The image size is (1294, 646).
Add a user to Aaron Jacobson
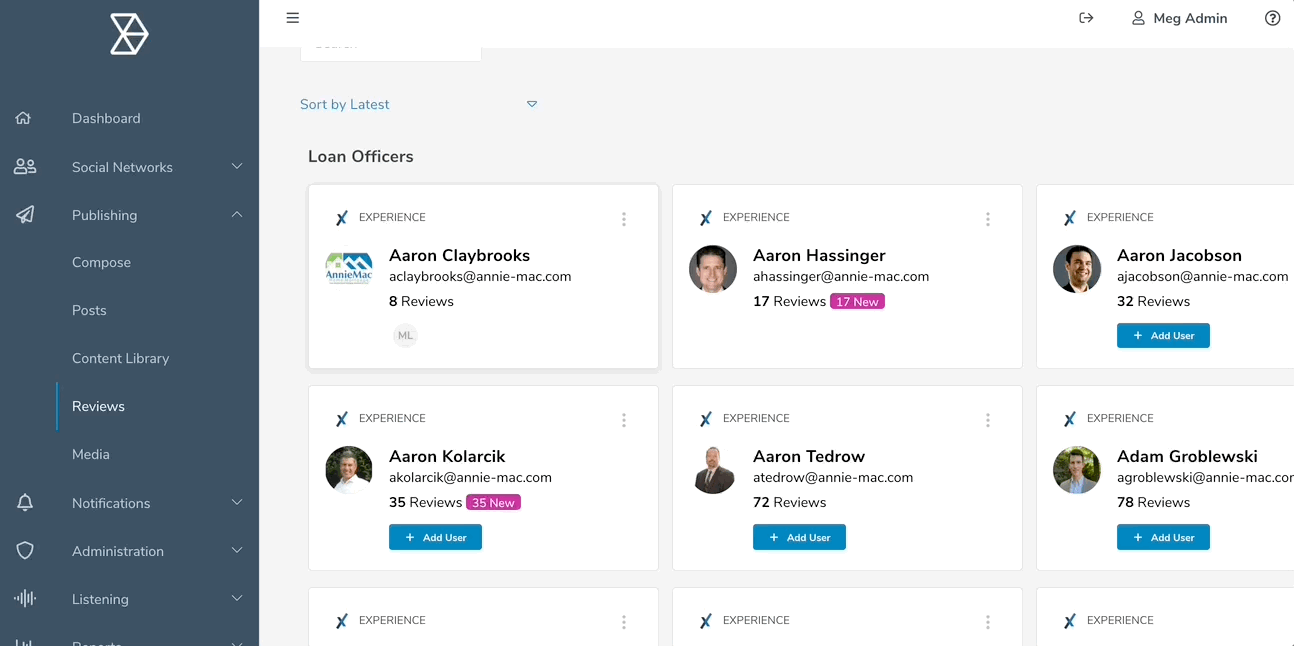[1163, 336]
